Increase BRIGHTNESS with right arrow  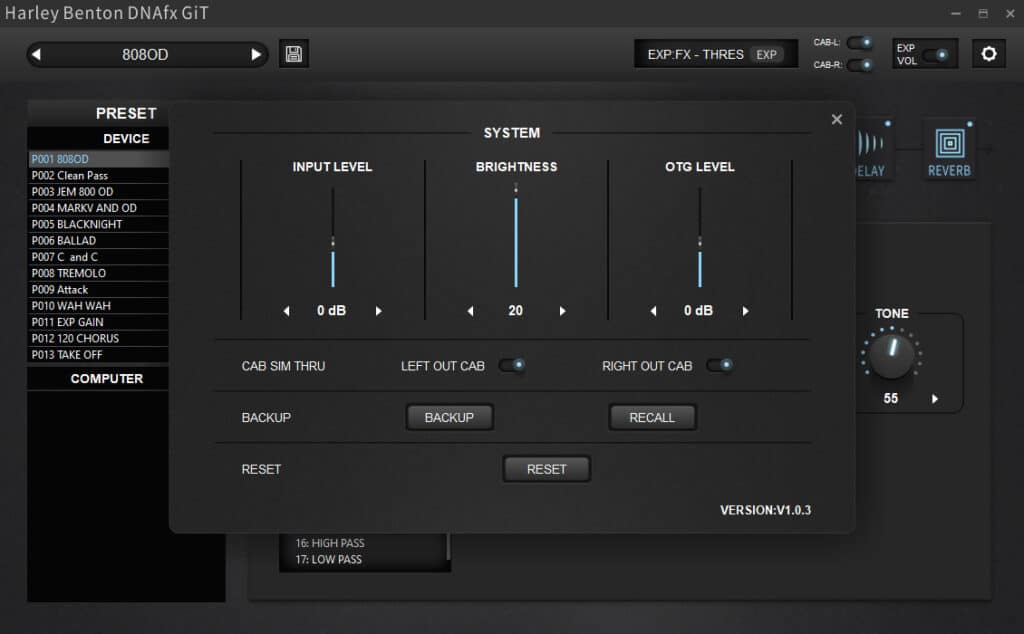tap(562, 311)
